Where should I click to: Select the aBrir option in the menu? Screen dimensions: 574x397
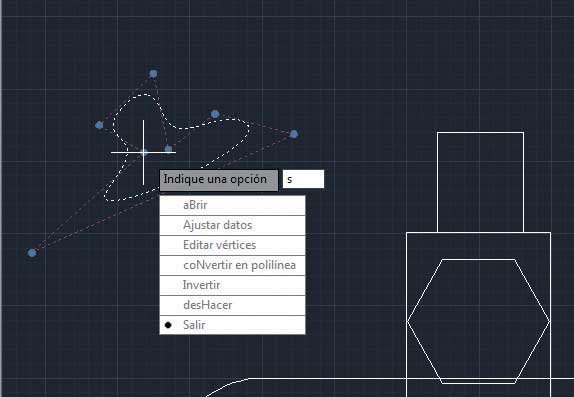232,205
